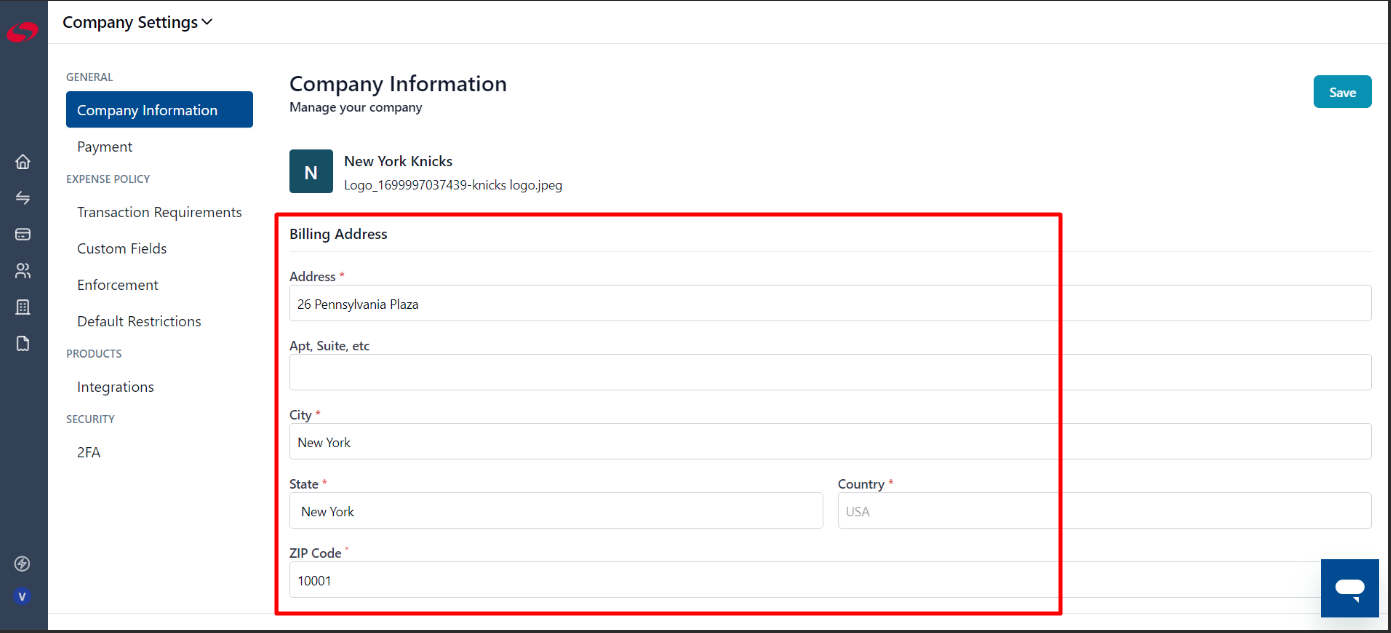This screenshot has width=1391, height=633.
Task: Click the company N logo thumbnail
Action: click(311, 171)
